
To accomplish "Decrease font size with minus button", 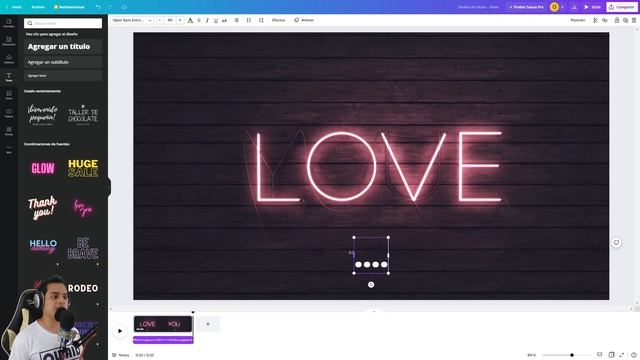I will (x=160, y=20).
